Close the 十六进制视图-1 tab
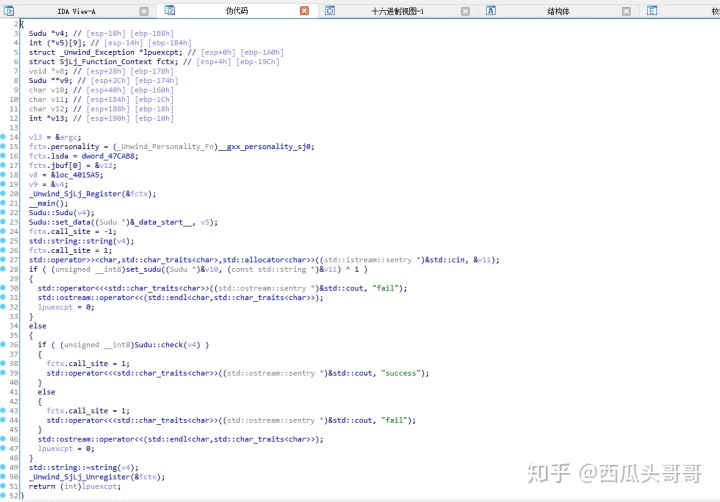This screenshot has width=720, height=502. pos(465,11)
